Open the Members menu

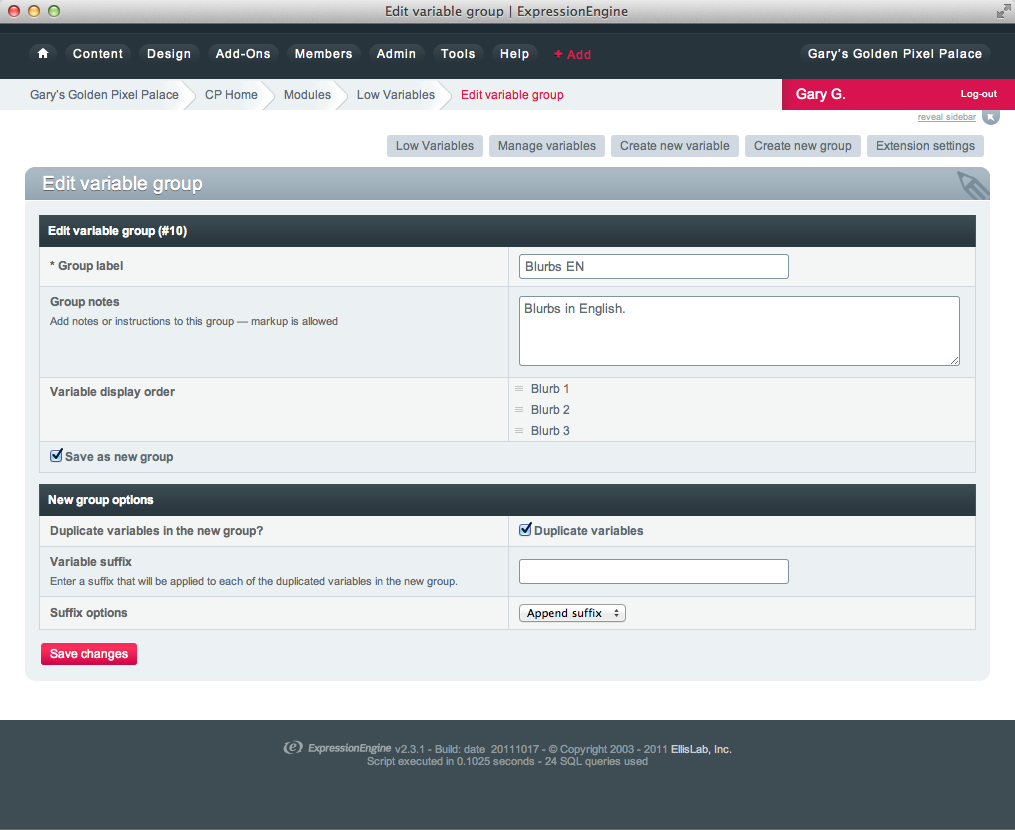[324, 54]
